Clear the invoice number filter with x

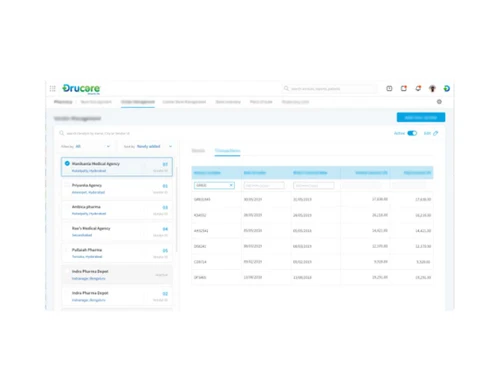[231, 185]
